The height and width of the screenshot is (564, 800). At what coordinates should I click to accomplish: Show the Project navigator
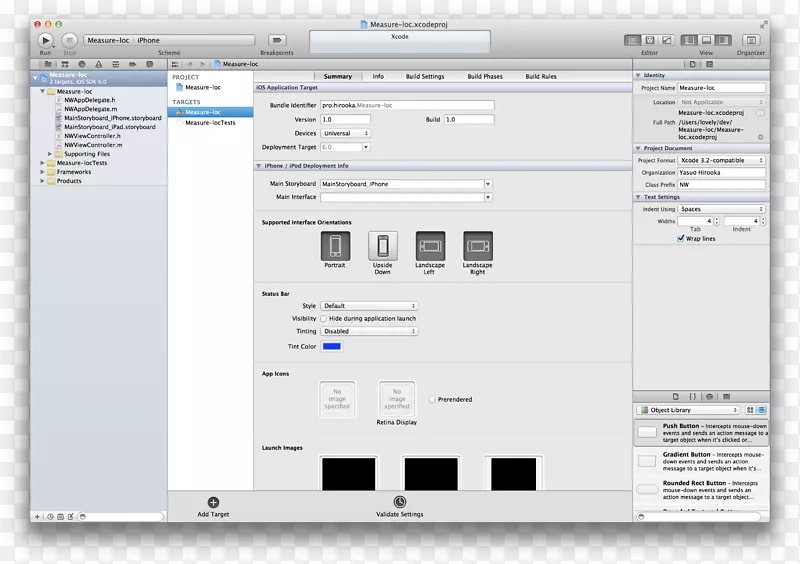[48, 64]
